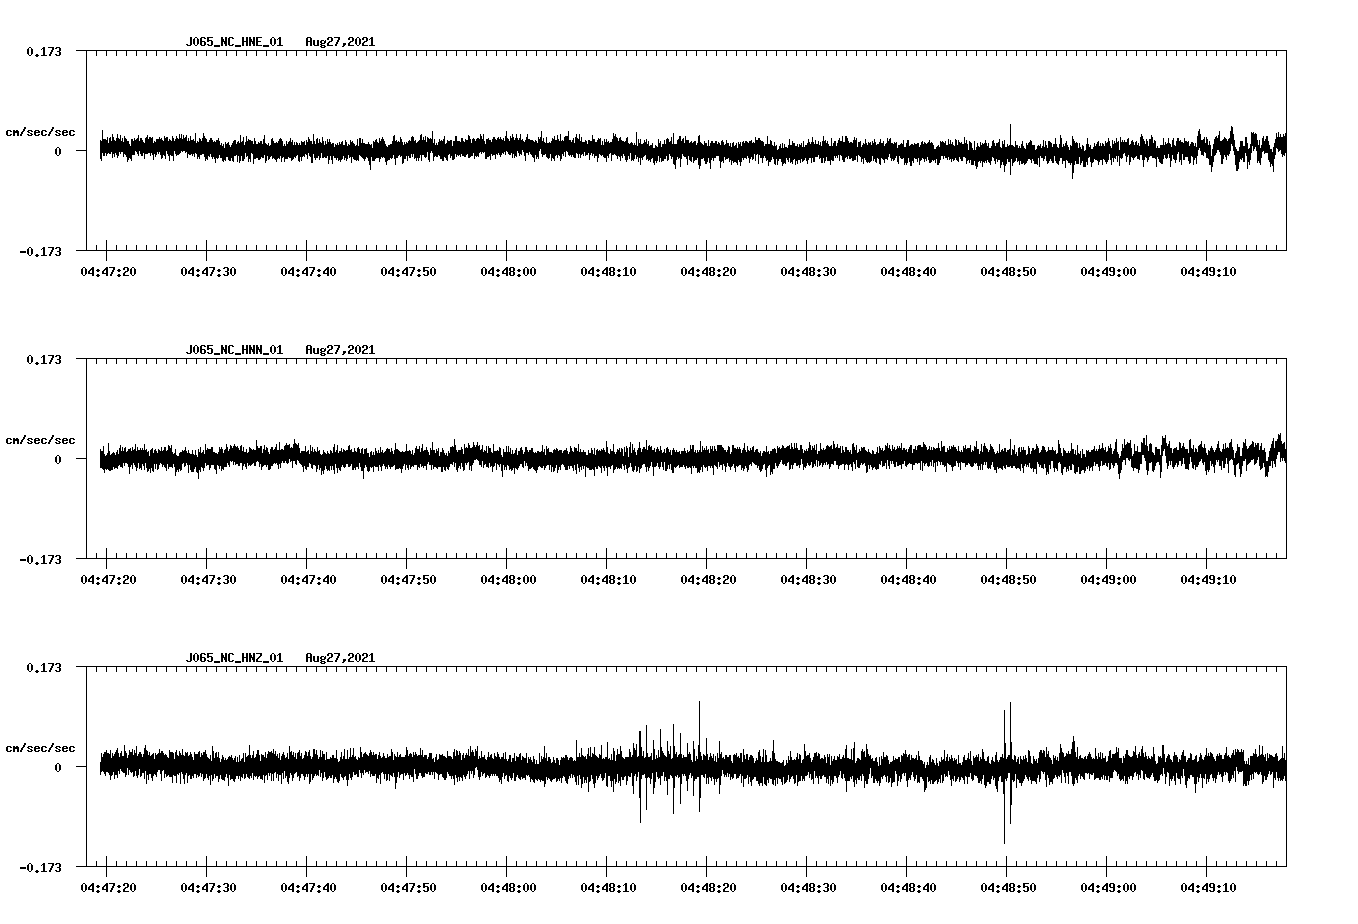Click 04:48:20 time label under HNE plot
The height and width of the screenshot is (924, 1358).
[x=708, y=271]
